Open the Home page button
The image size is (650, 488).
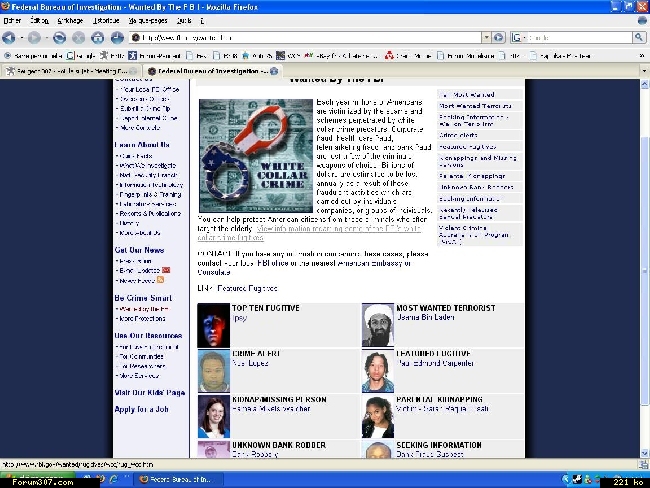pyautogui.click(x=97, y=38)
